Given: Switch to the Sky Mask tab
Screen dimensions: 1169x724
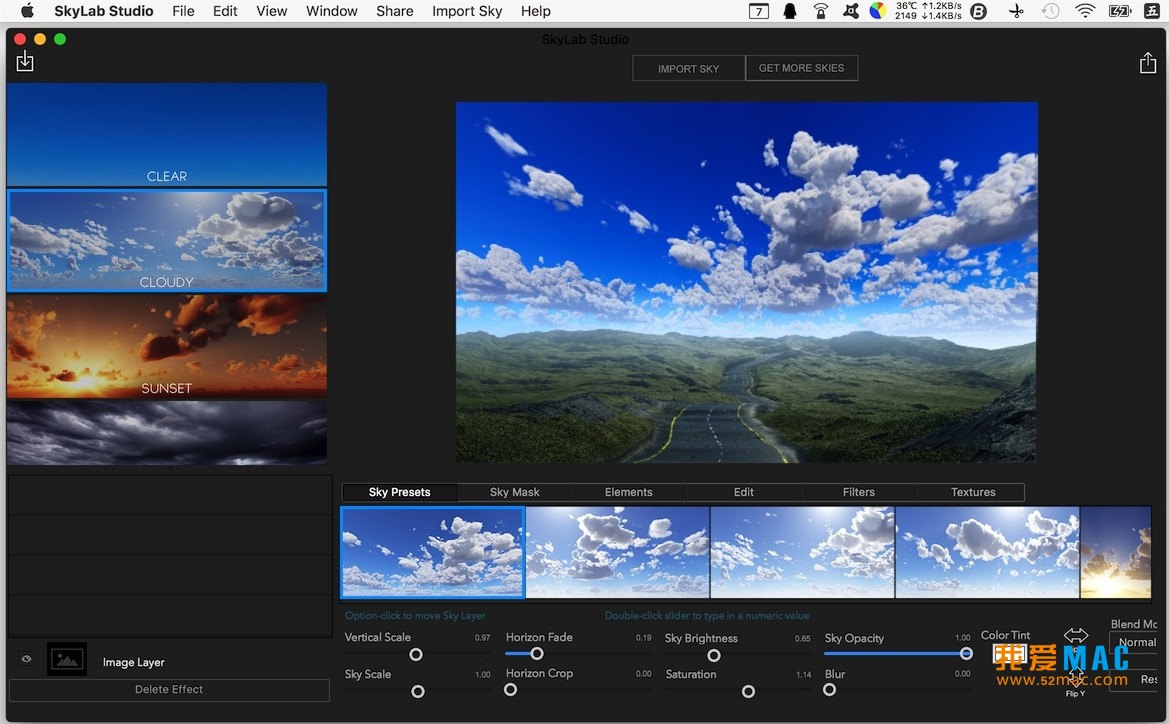Looking at the screenshot, I should click(514, 492).
